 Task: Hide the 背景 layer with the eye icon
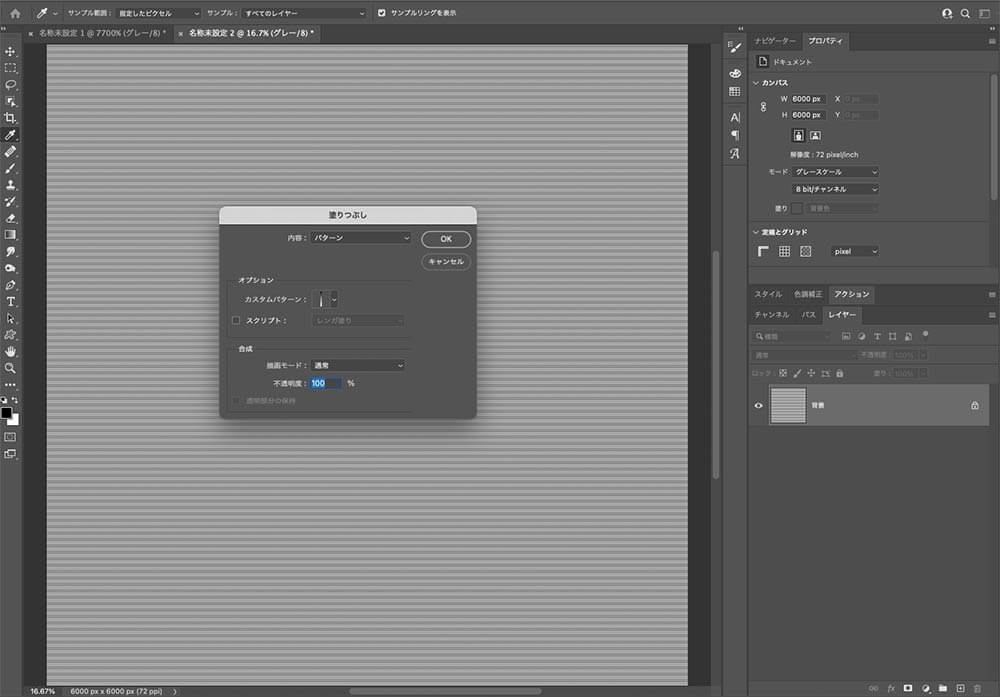pos(758,405)
